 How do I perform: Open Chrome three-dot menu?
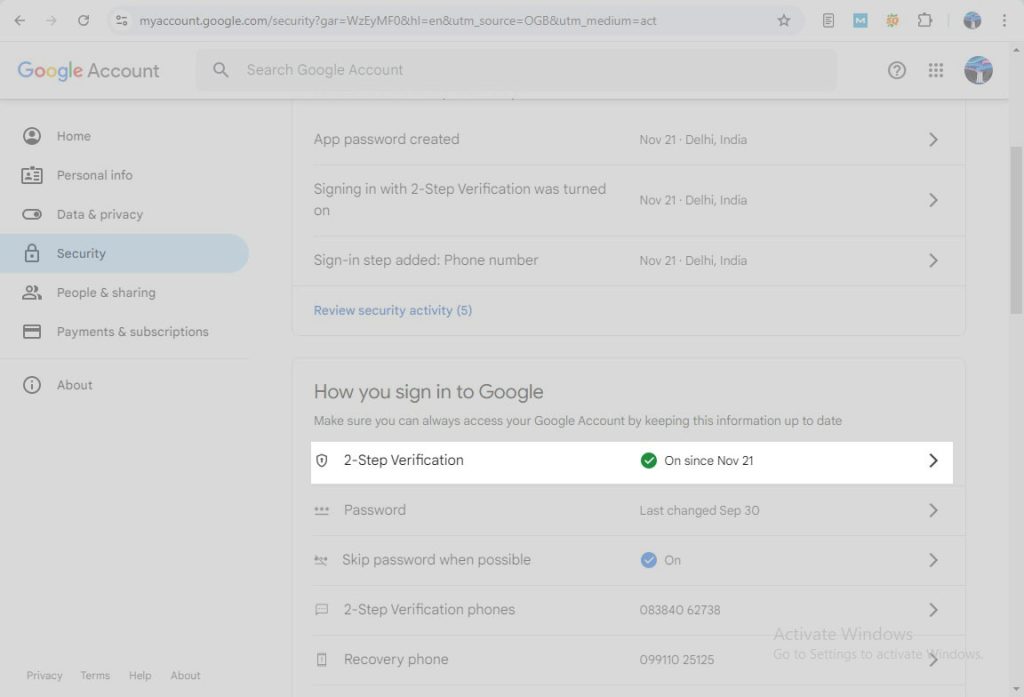pos(1004,20)
